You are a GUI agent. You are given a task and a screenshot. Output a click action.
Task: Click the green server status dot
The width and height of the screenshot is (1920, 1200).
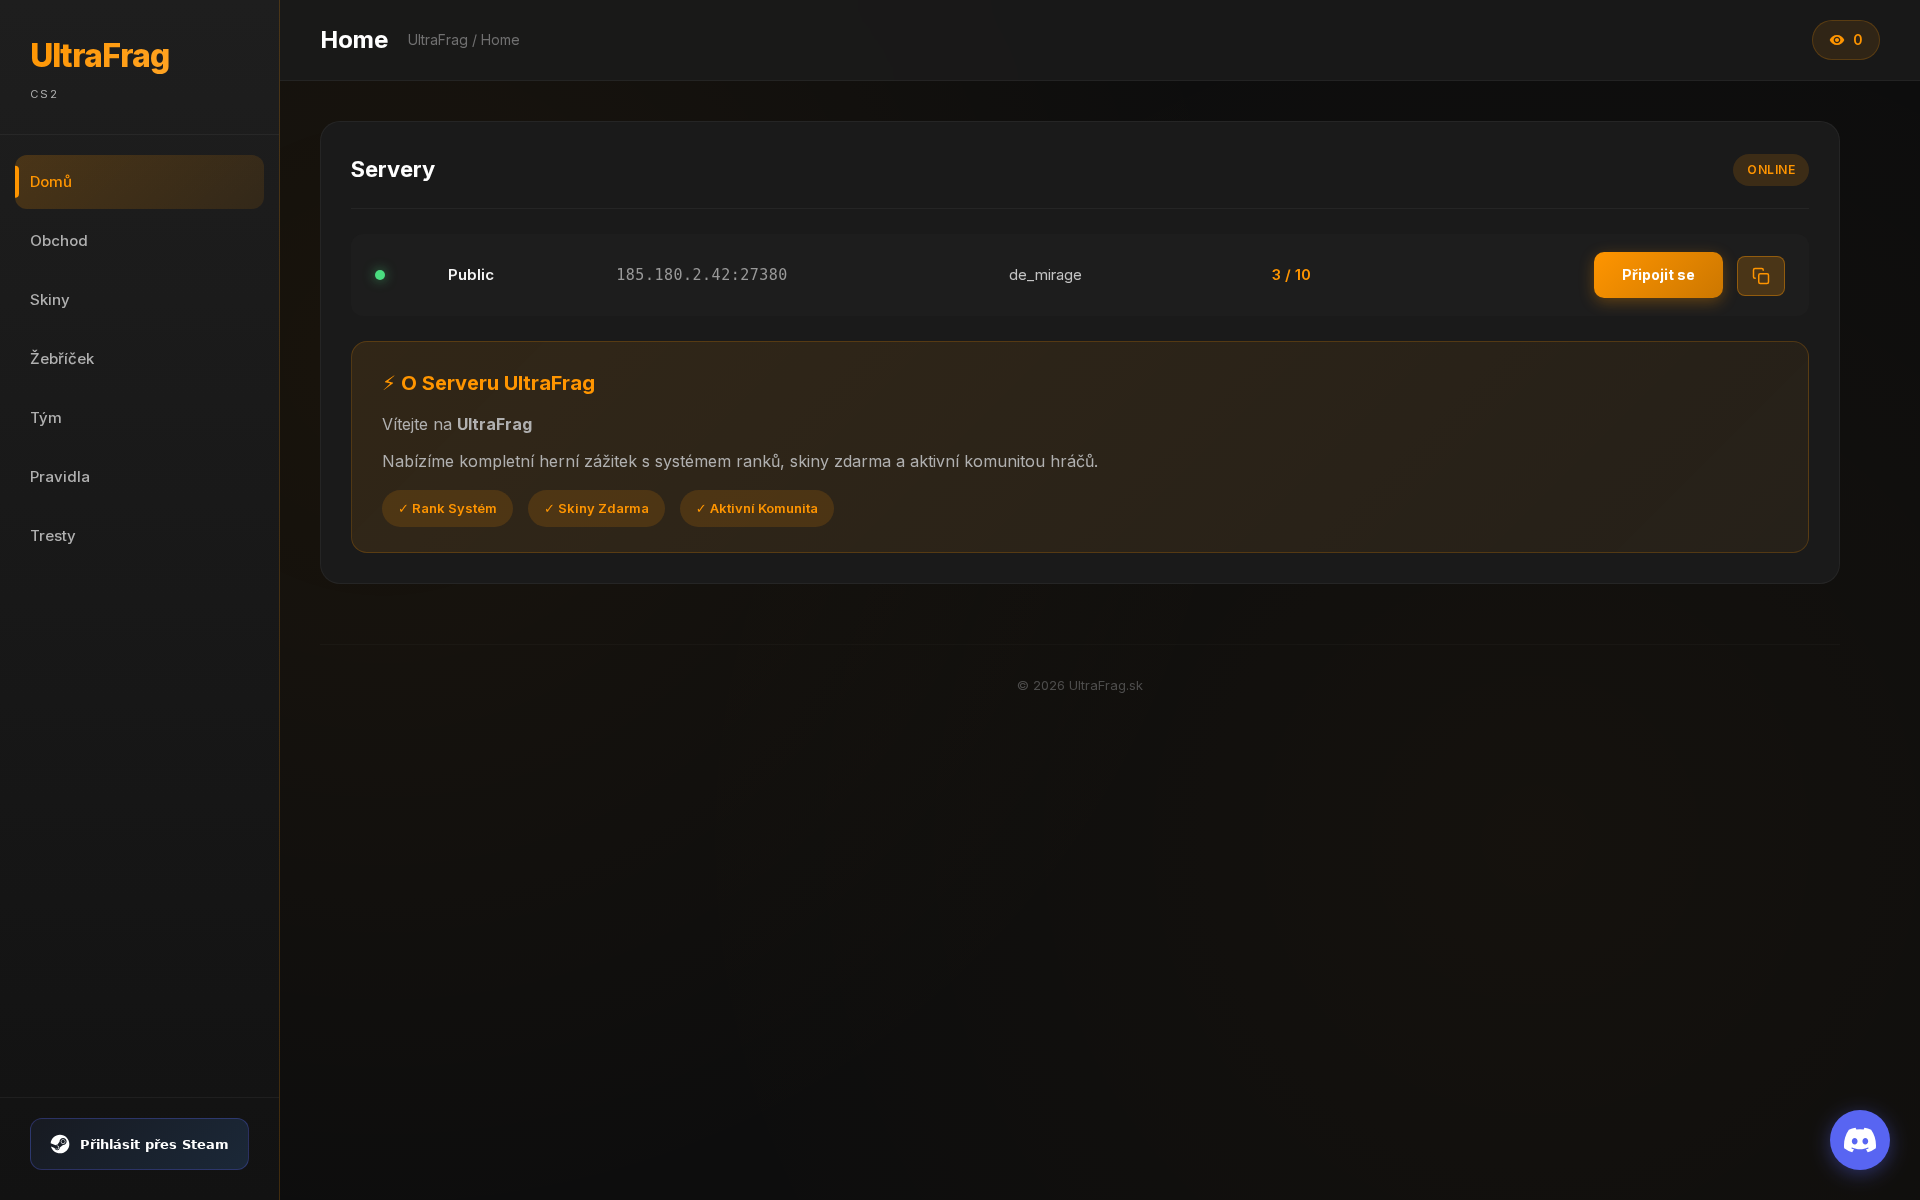[x=380, y=275]
